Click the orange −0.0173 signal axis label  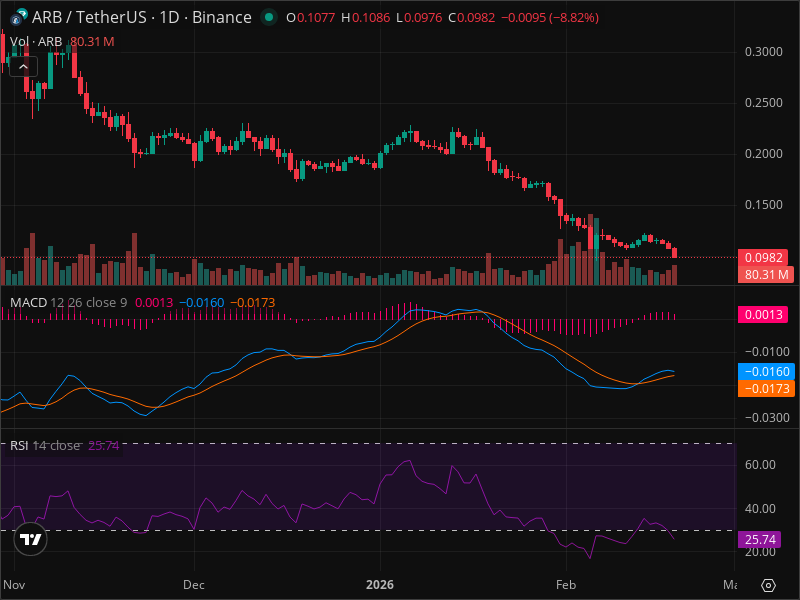point(766,388)
